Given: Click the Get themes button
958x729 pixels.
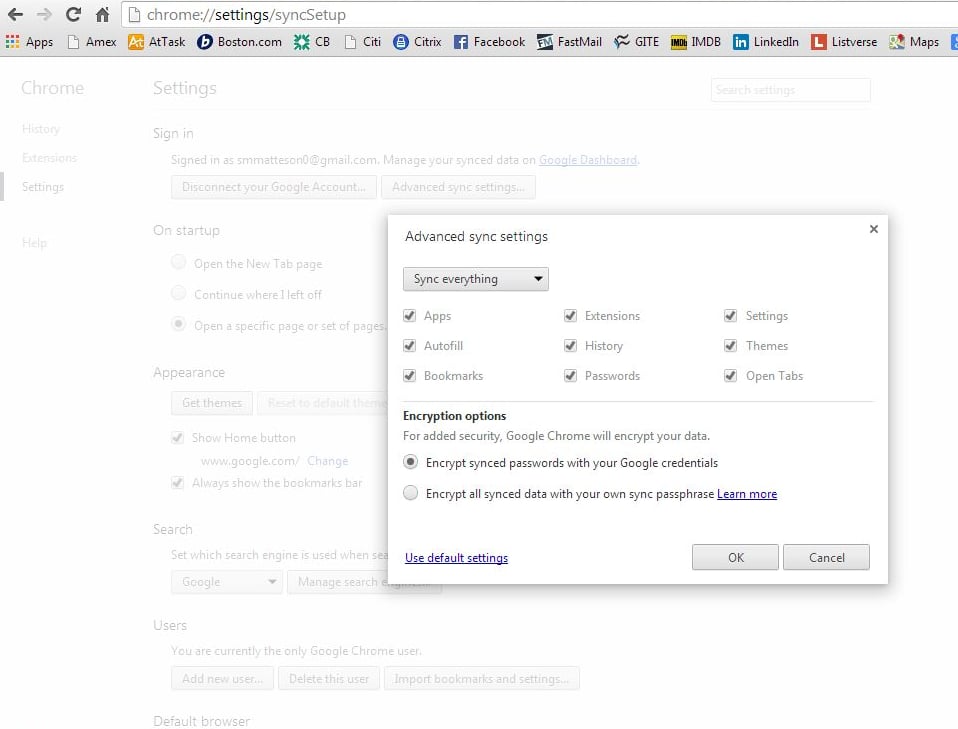Looking at the screenshot, I should pyautogui.click(x=212, y=403).
